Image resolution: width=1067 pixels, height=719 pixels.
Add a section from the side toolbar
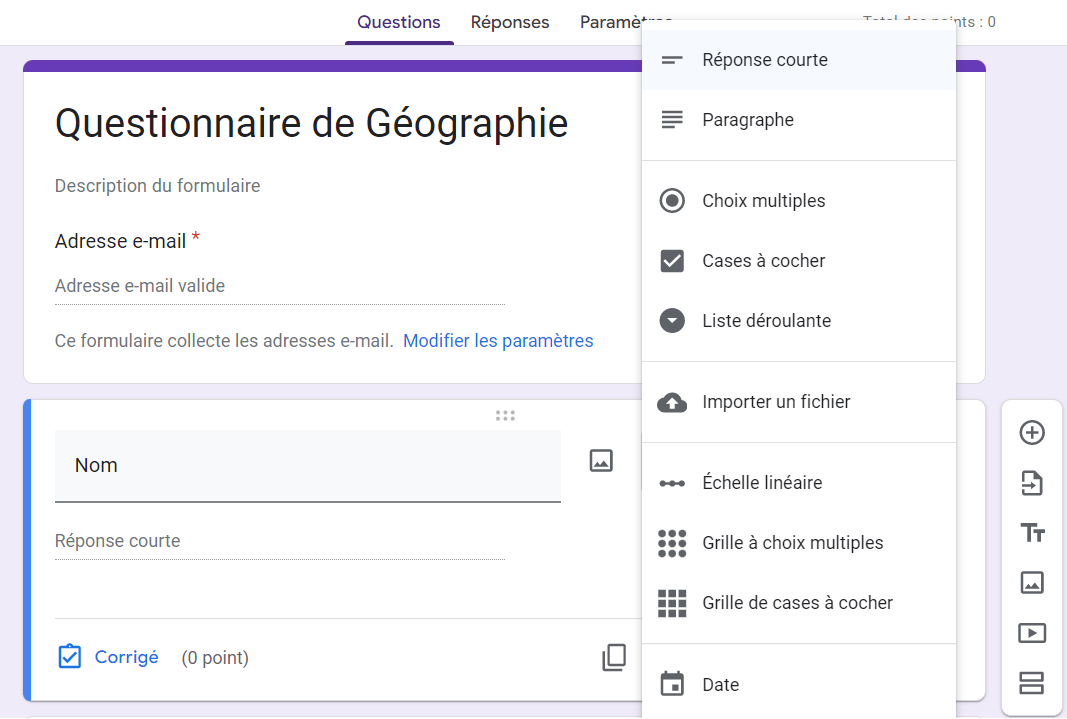point(1031,683)
